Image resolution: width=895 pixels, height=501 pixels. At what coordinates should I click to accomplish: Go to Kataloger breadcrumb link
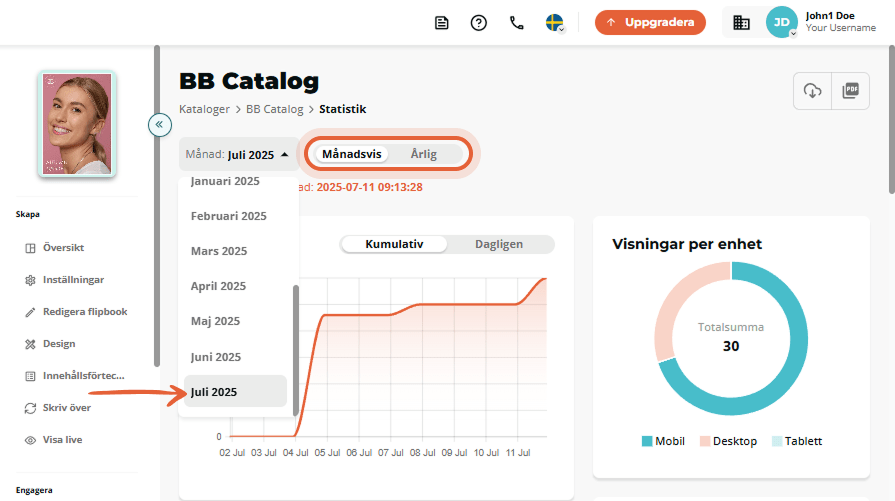point(204,109)
